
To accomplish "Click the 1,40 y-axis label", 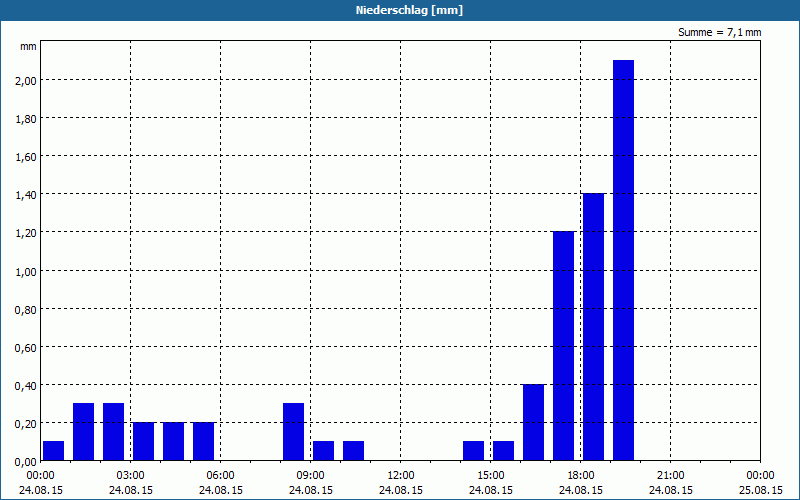I will [x=26, y=194].
